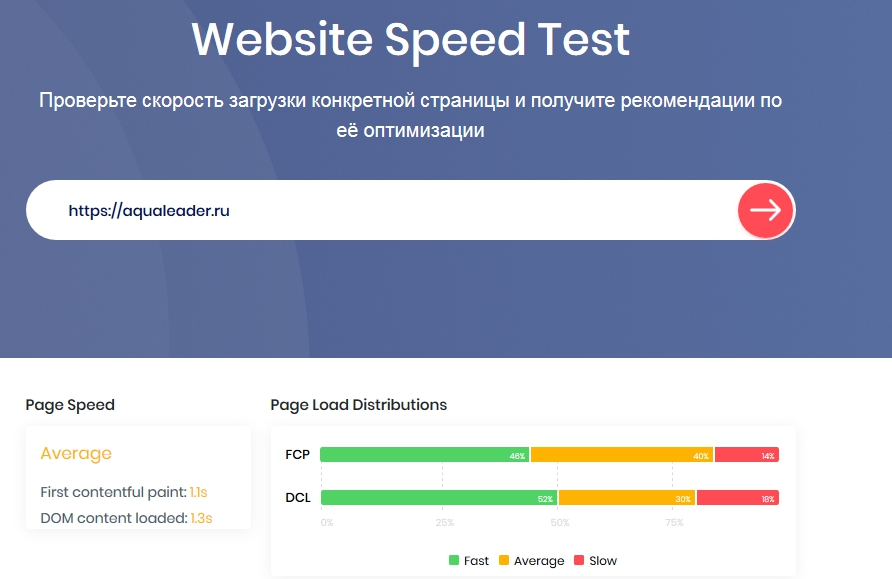The width and height of the screenshot is (892, 579).
Task: Click the Average rating in Page Speed card
Action: [x=76, y=454]
